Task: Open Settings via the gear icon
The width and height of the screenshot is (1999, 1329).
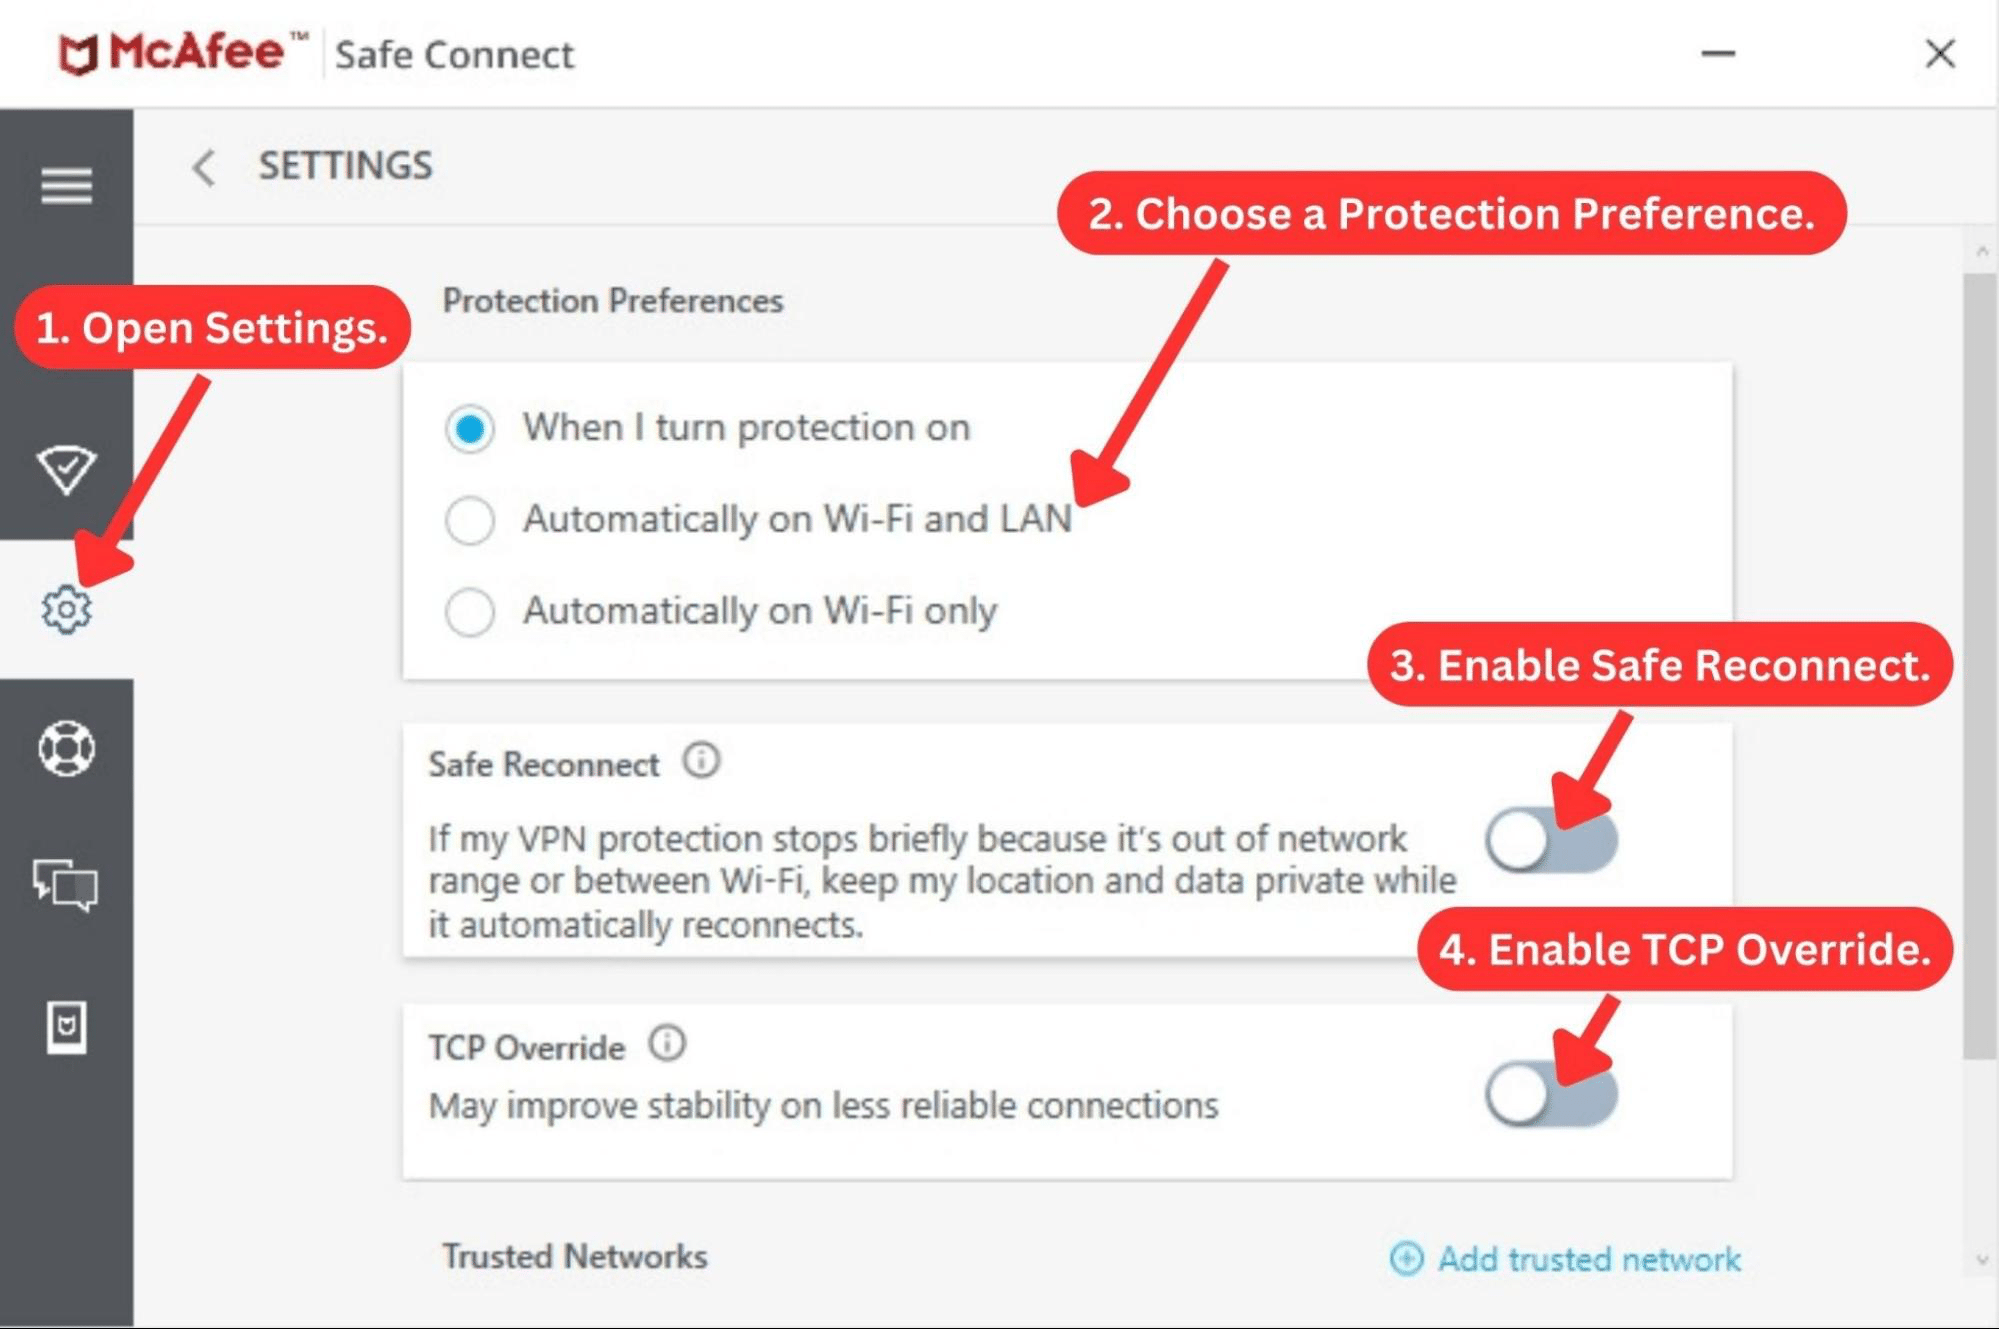Action: click(66, 609)
